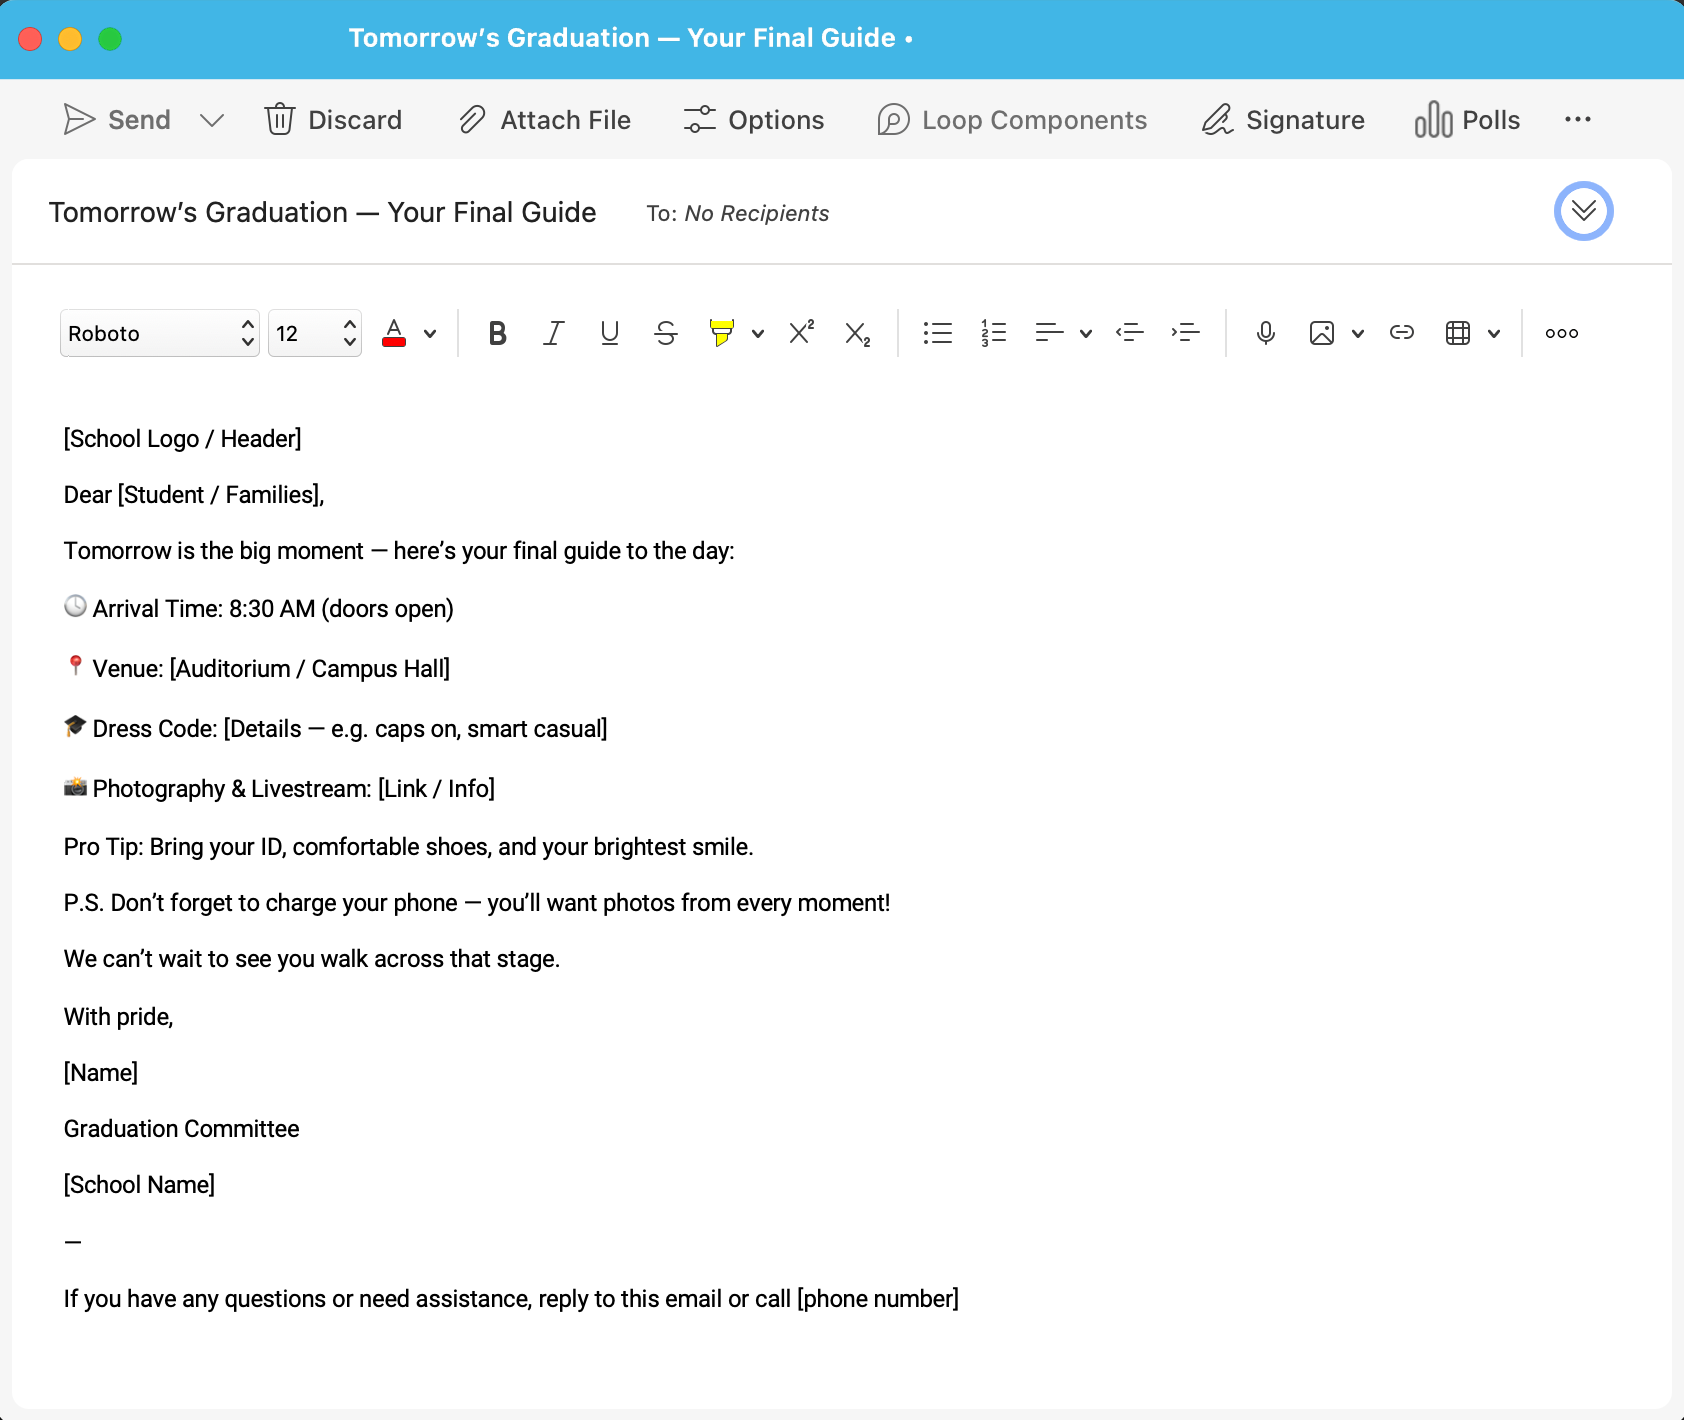The image size is (1684, 1420).
Task: Click the text alignment icon
Action: (1049, 333)
